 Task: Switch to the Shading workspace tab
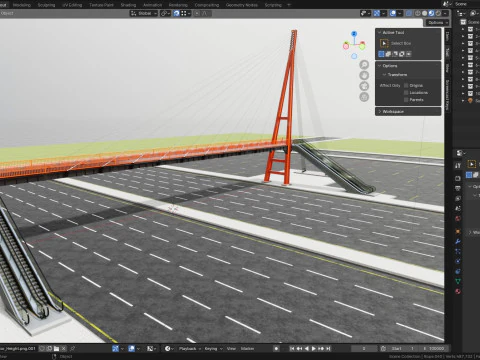(128, 5)
